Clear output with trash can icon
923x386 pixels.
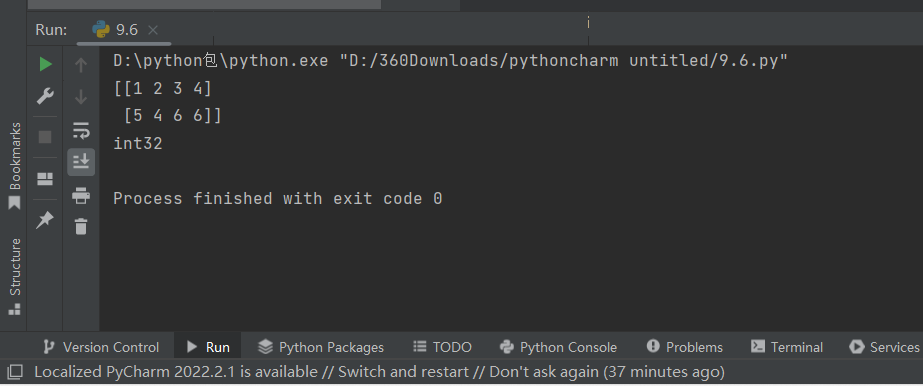[x=81, y=226]
